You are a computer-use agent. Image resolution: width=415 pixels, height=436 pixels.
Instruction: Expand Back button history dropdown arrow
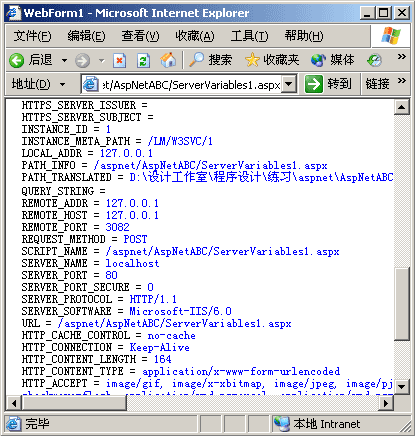[x=64, y=61]
